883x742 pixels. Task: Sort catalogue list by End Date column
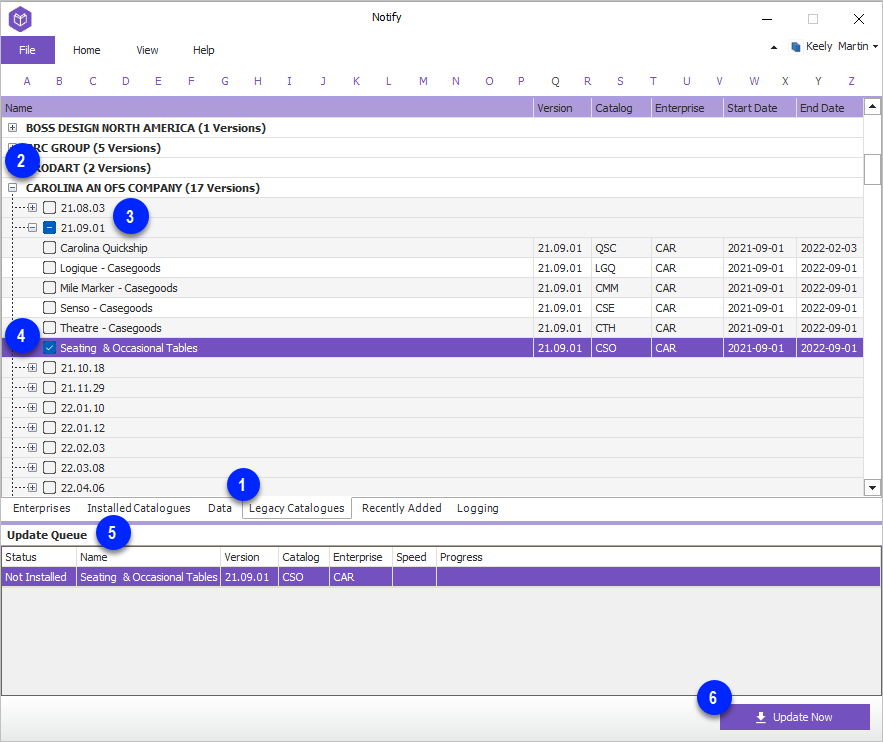[x=830, y=108]
